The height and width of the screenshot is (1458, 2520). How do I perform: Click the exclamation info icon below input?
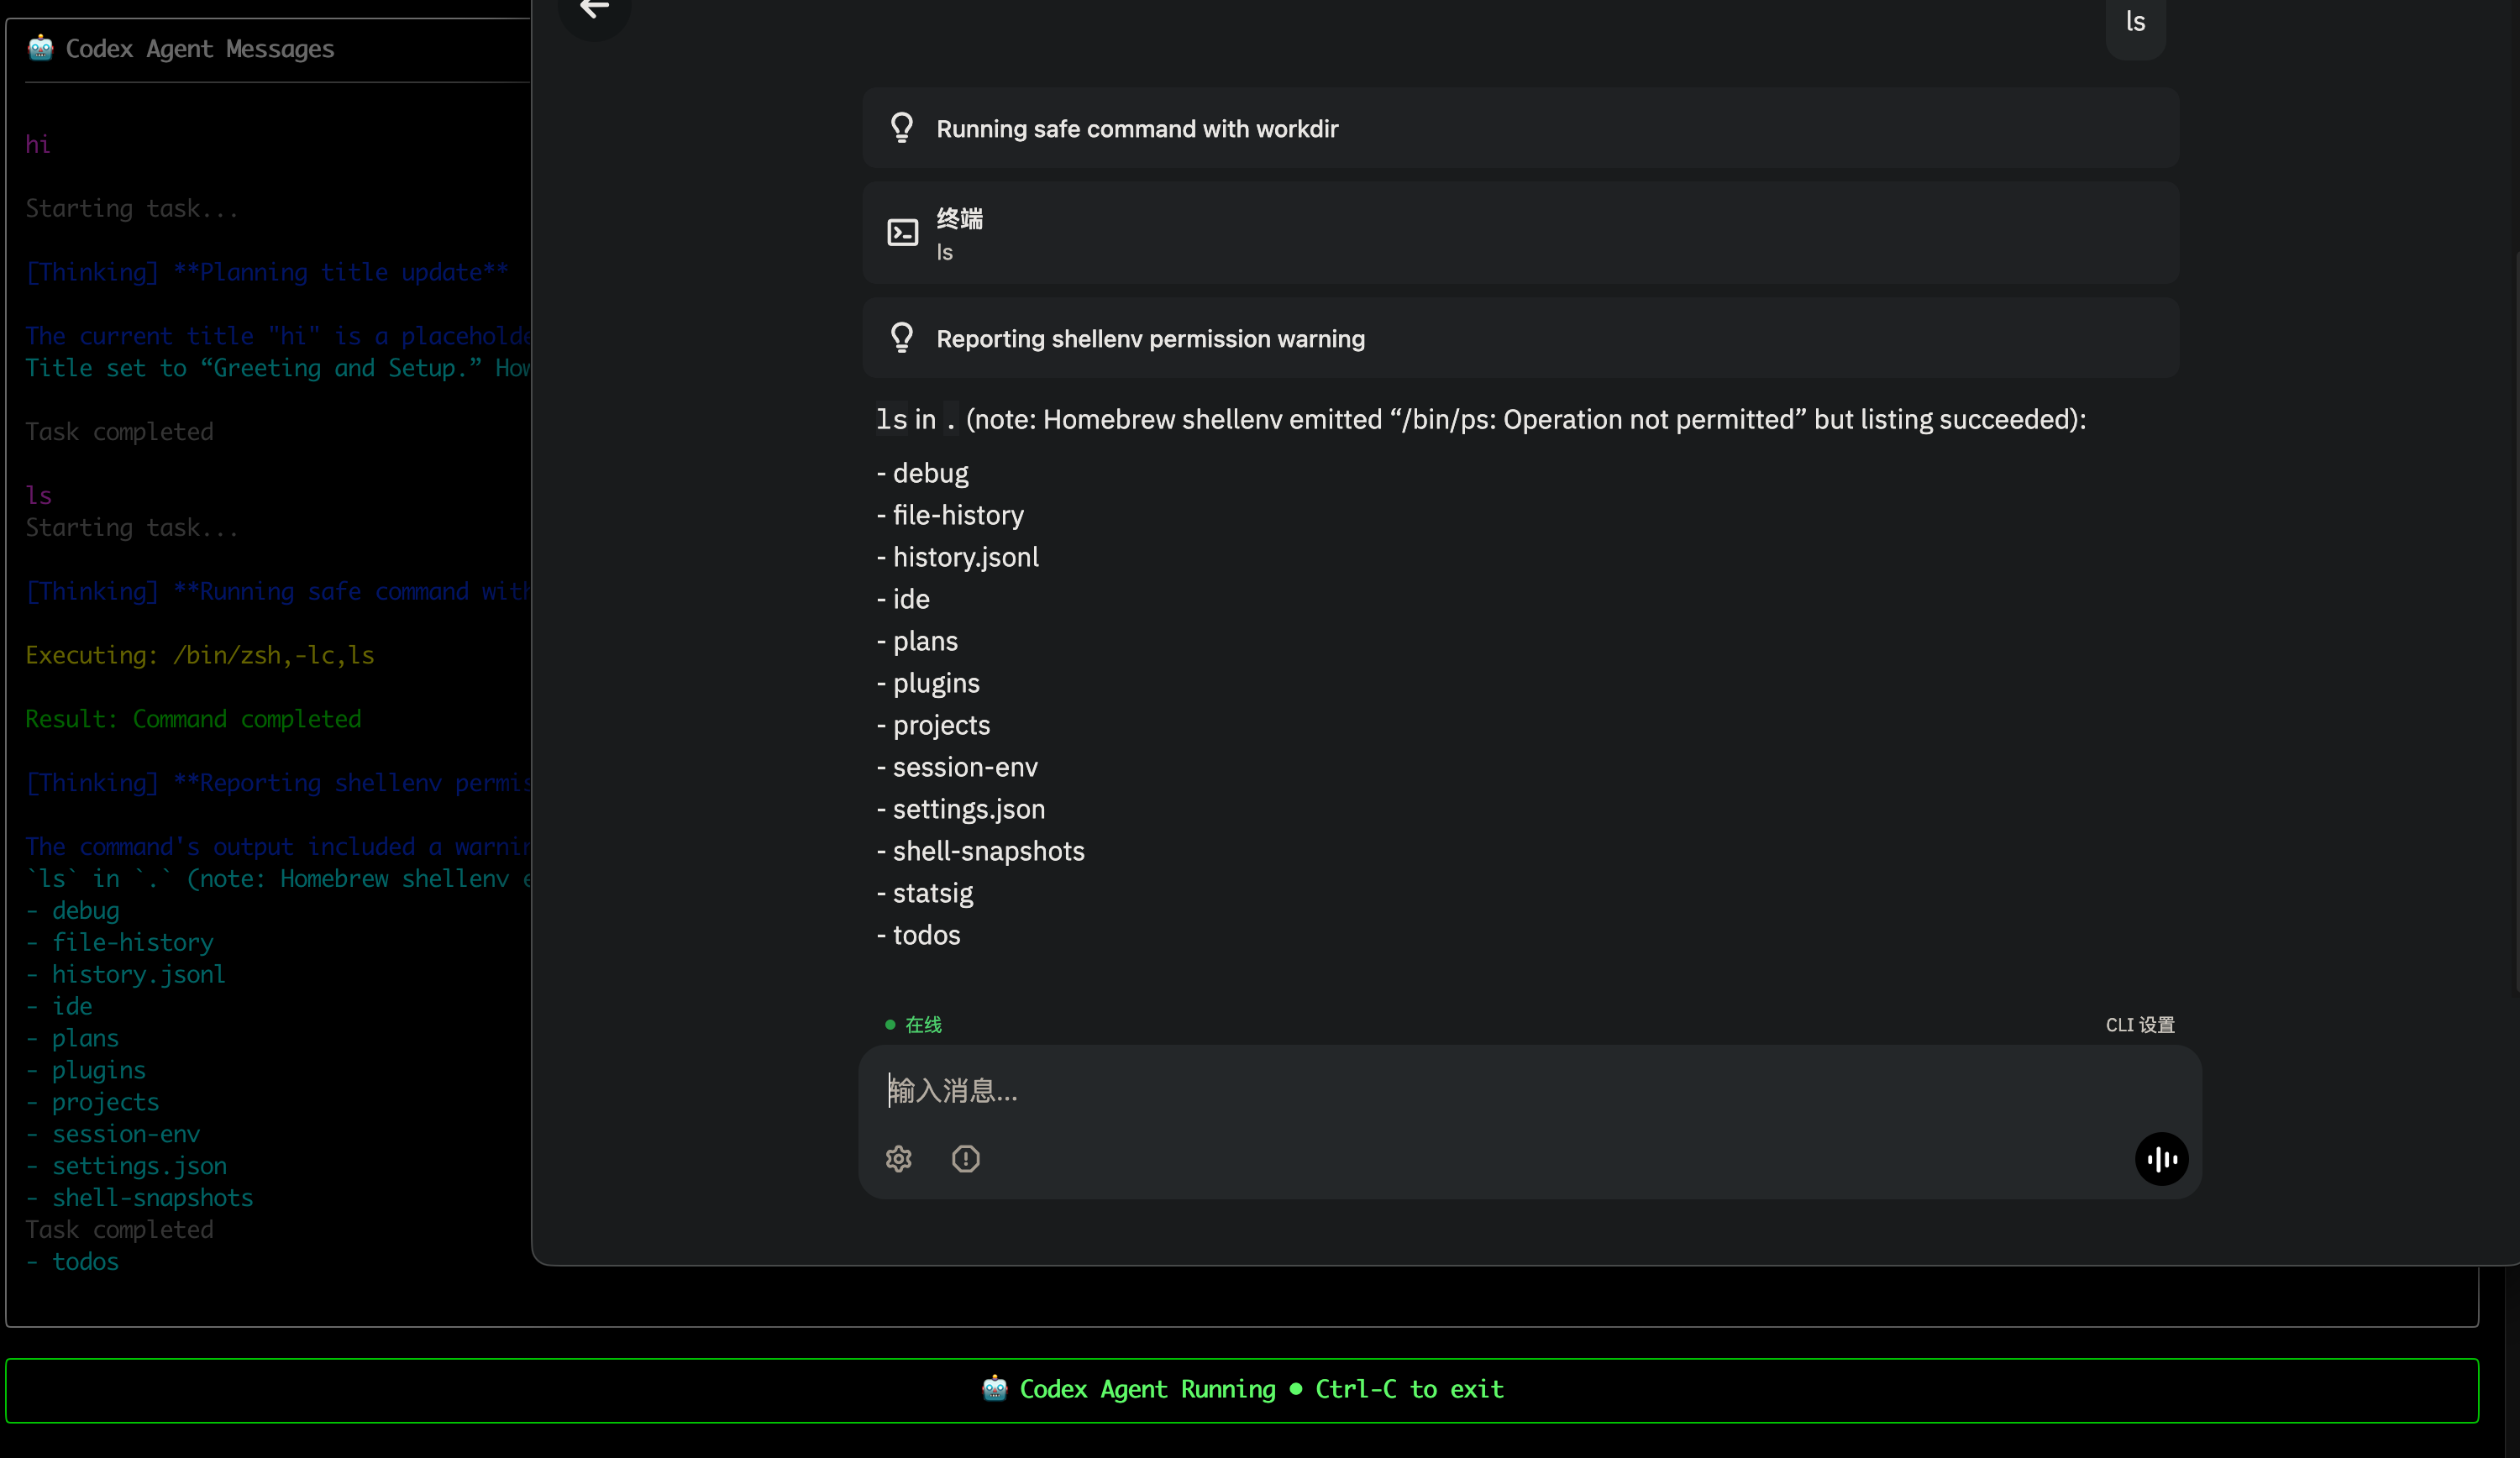click(965, 1159)
